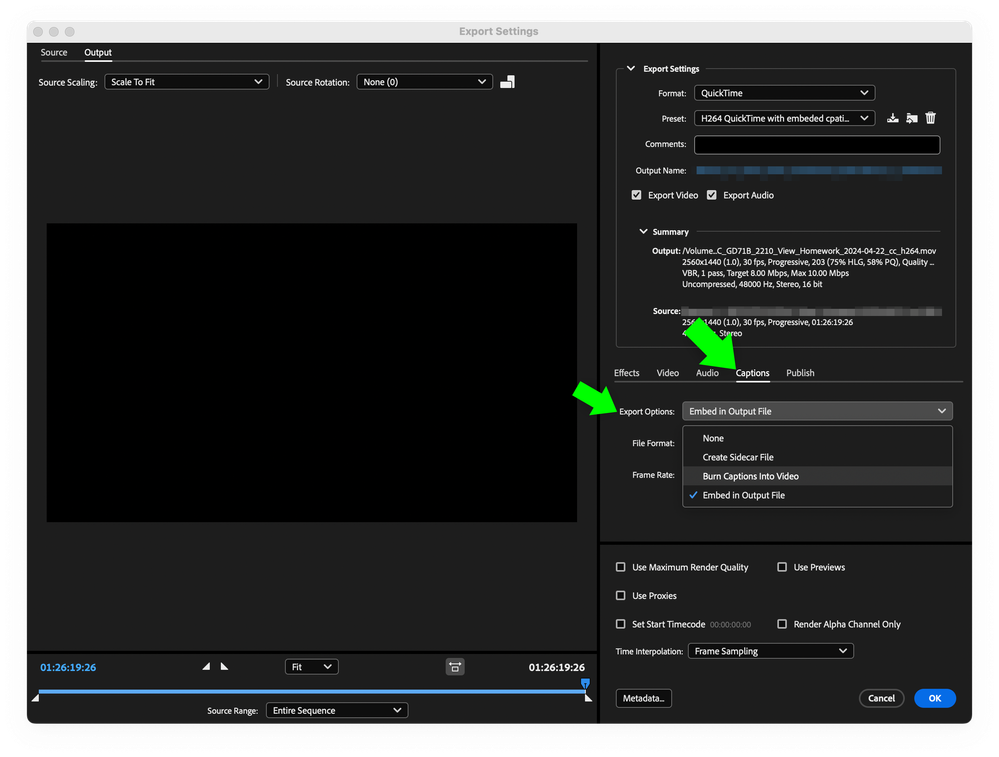
Task: Switch to the Video tab
Action: (667, 372)
